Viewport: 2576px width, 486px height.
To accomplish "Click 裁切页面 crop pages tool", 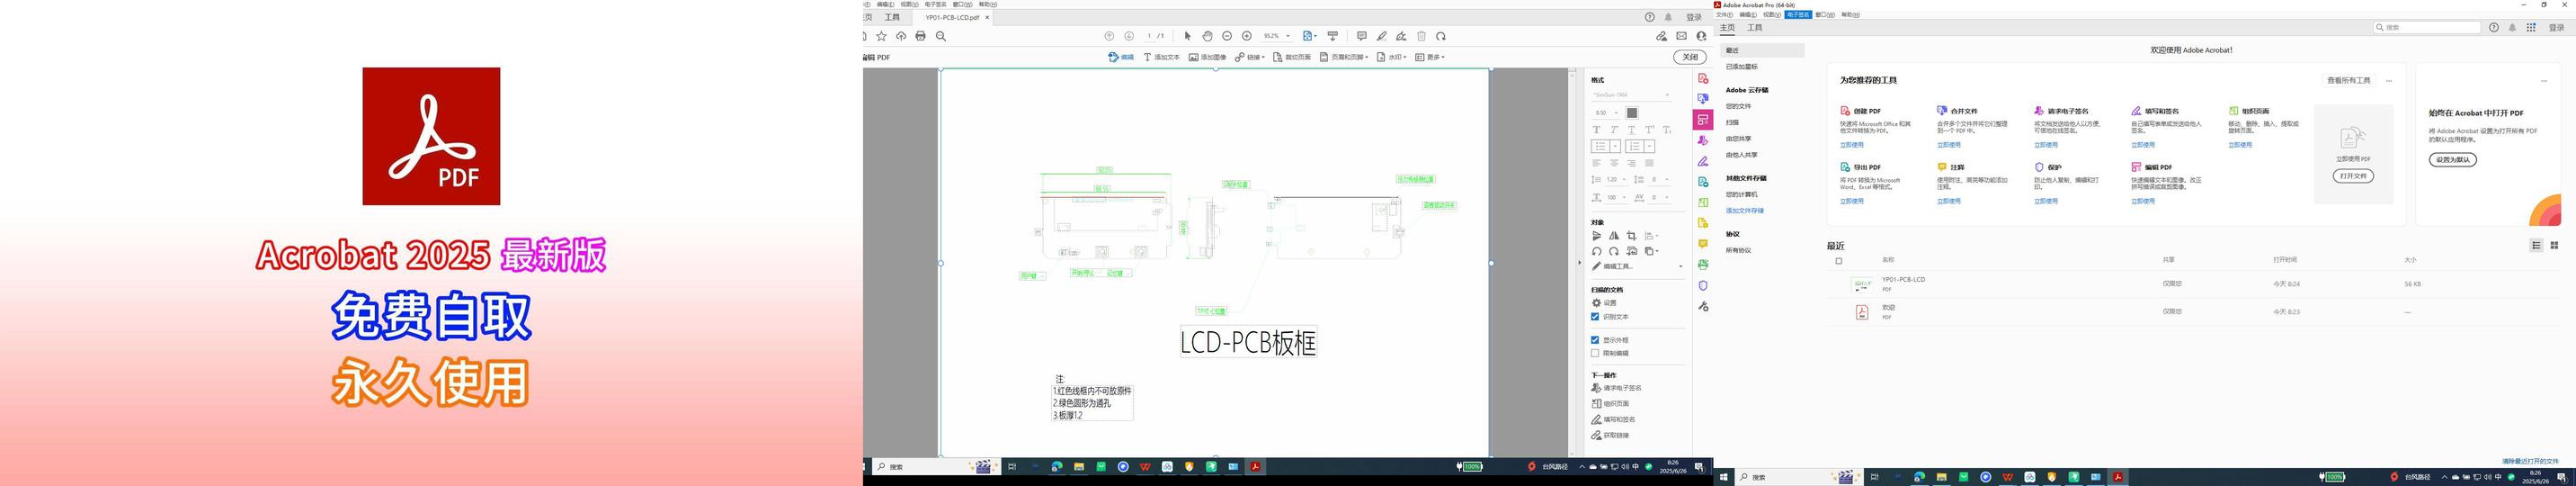I will 1292,57.
